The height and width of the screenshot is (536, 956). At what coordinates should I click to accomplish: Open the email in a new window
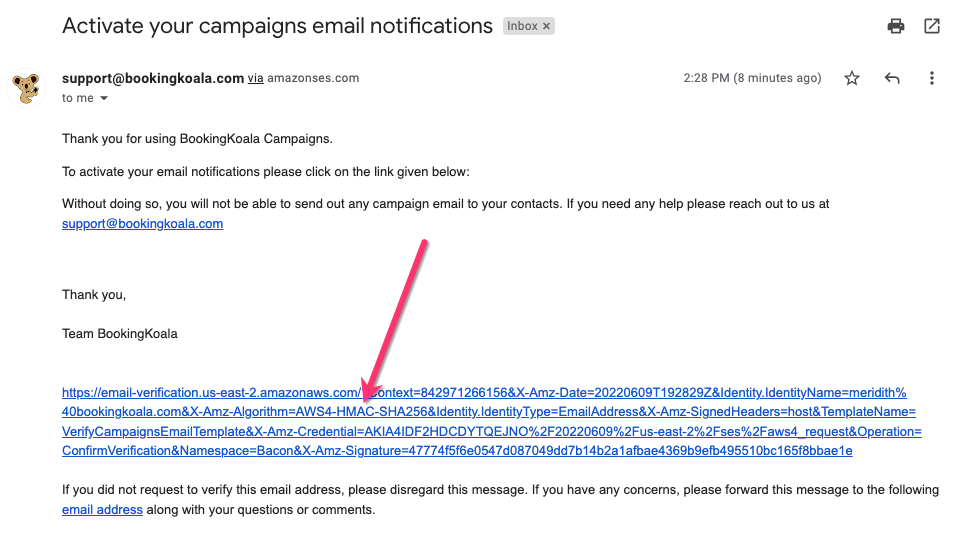pyautogui.click(x=932, y=26)
